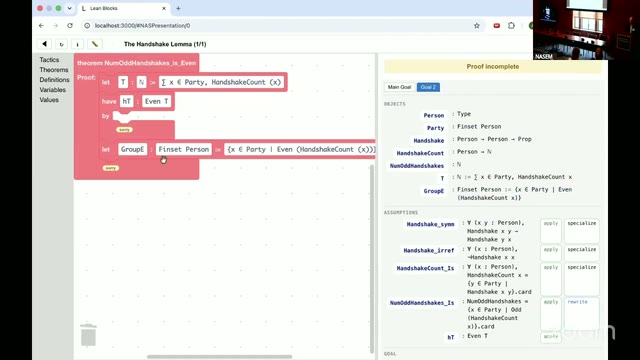Go to the previous level with the left arrow
The height and width of the screenshot is (360, 640).
pos(44,44)
